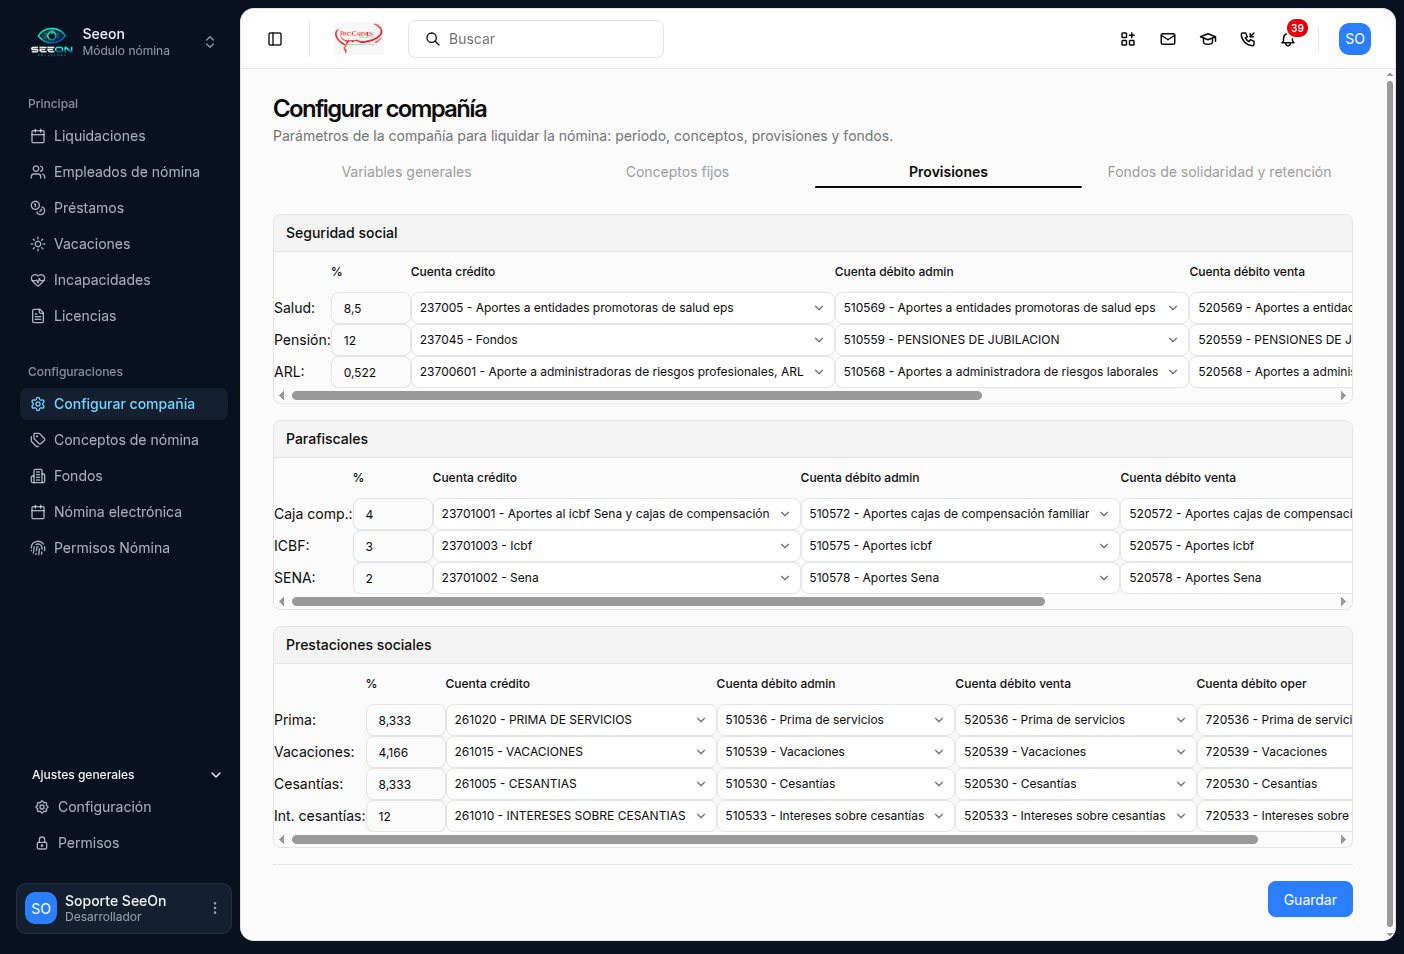Click the graduation cap tutorials icon
This screenshot has height=954, width=1404.
pyautogui.click(x=1208, y=39)
